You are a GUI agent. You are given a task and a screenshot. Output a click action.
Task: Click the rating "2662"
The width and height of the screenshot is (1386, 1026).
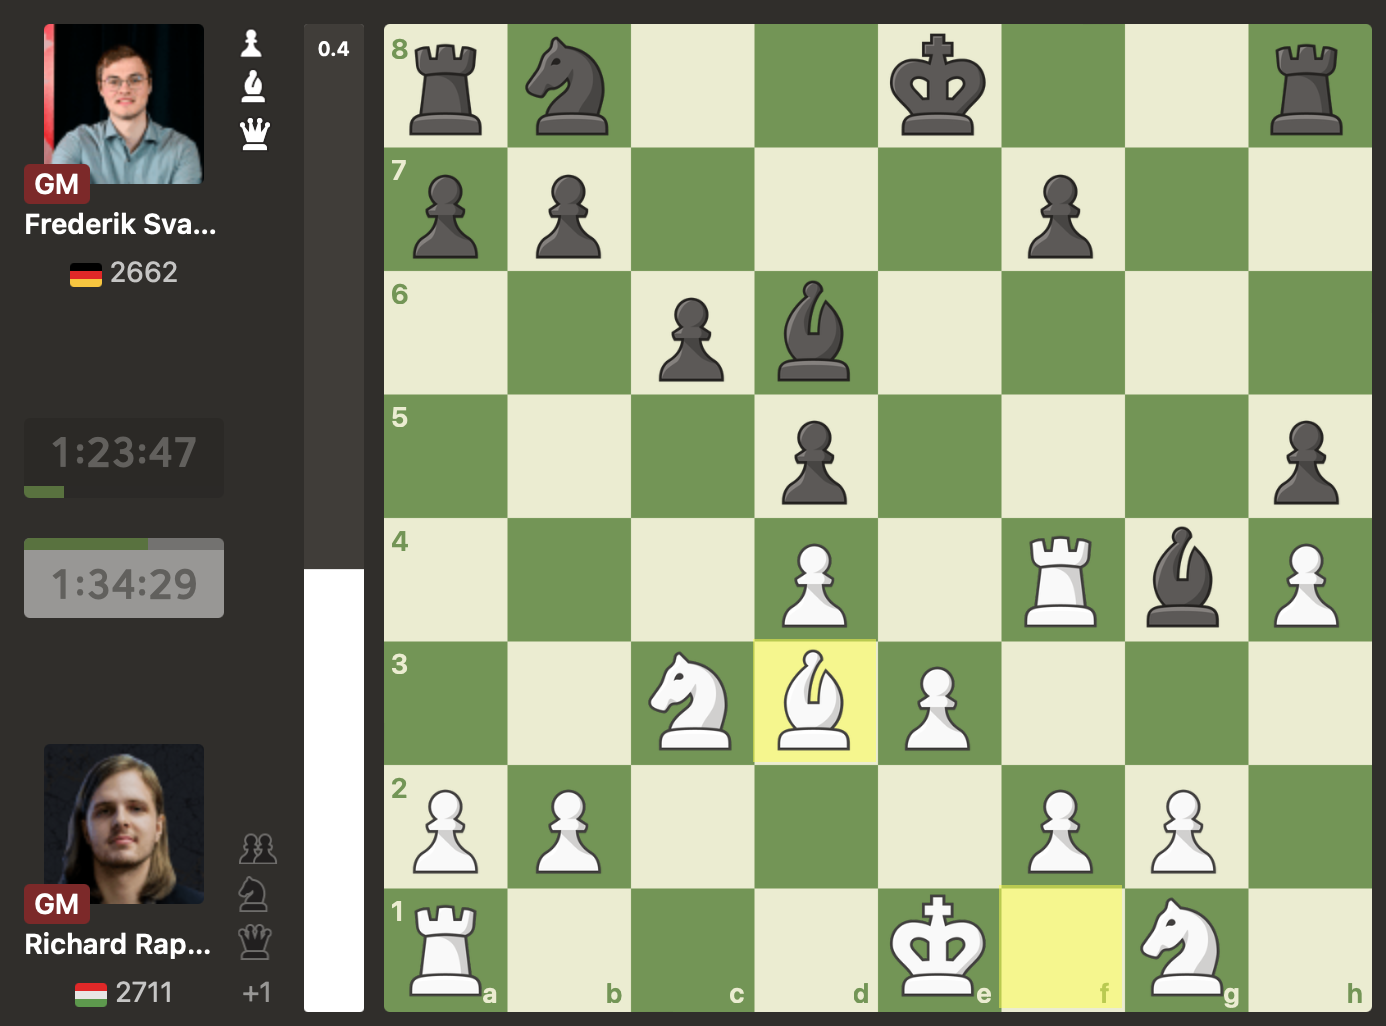[x=144, y=272]
